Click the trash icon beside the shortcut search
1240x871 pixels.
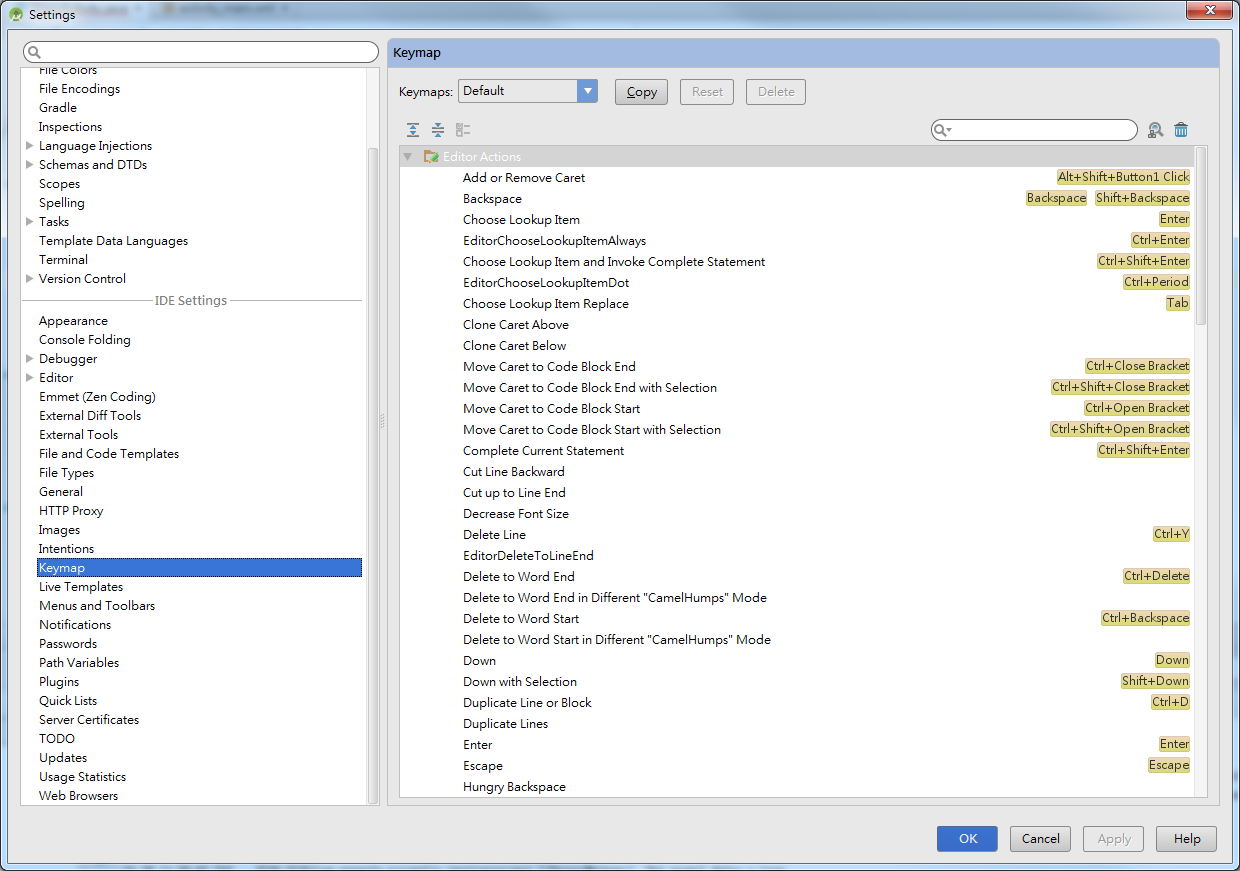point(1181,130)
